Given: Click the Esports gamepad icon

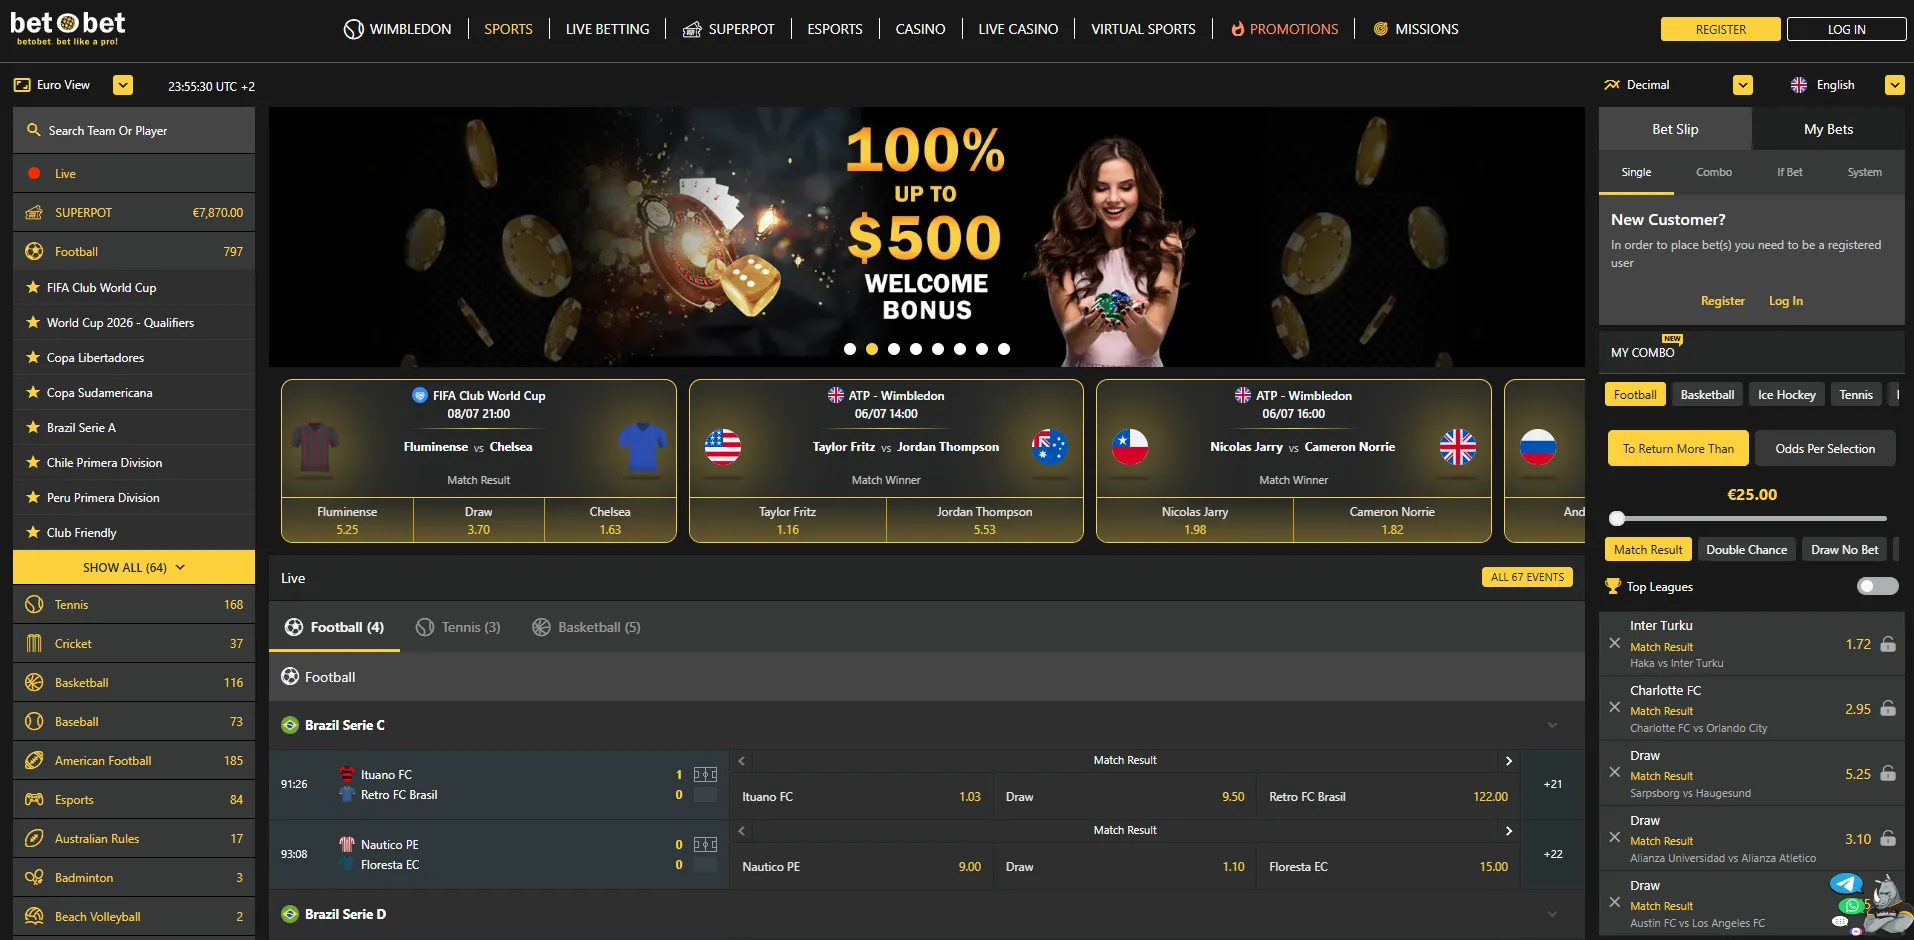Looking at the screenshot, I should pos(34,799).
